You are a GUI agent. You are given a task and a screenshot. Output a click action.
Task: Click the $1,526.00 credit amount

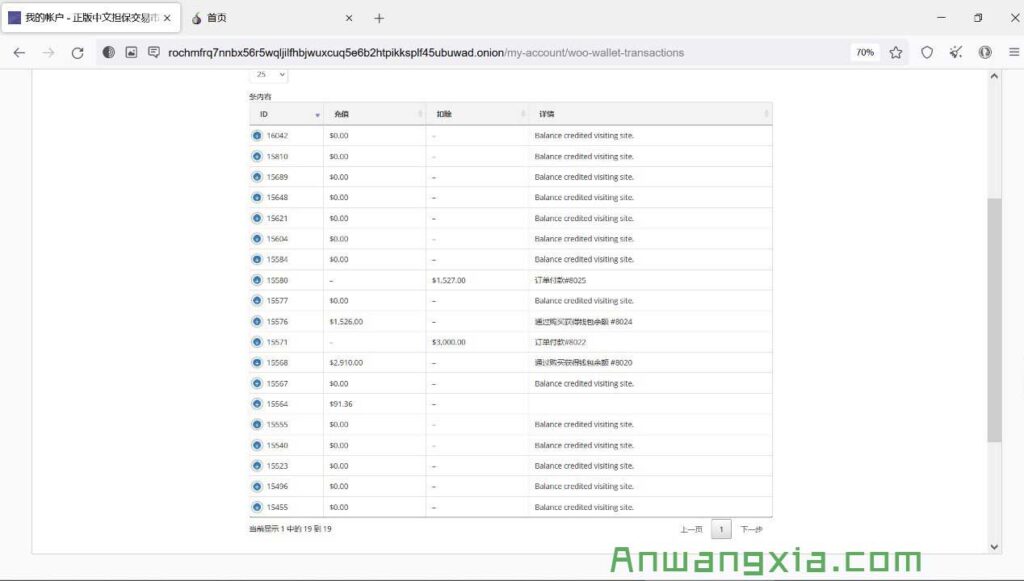pos(346,321)
